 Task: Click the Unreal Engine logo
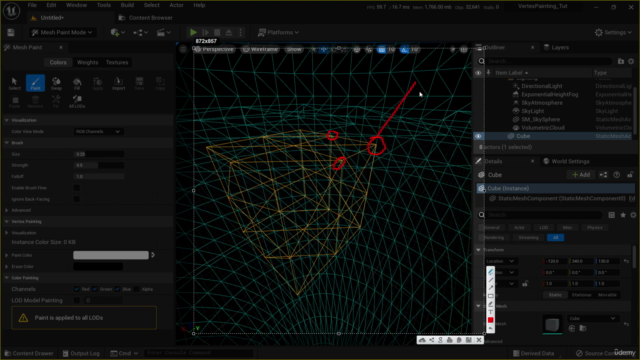click(11, 11)
